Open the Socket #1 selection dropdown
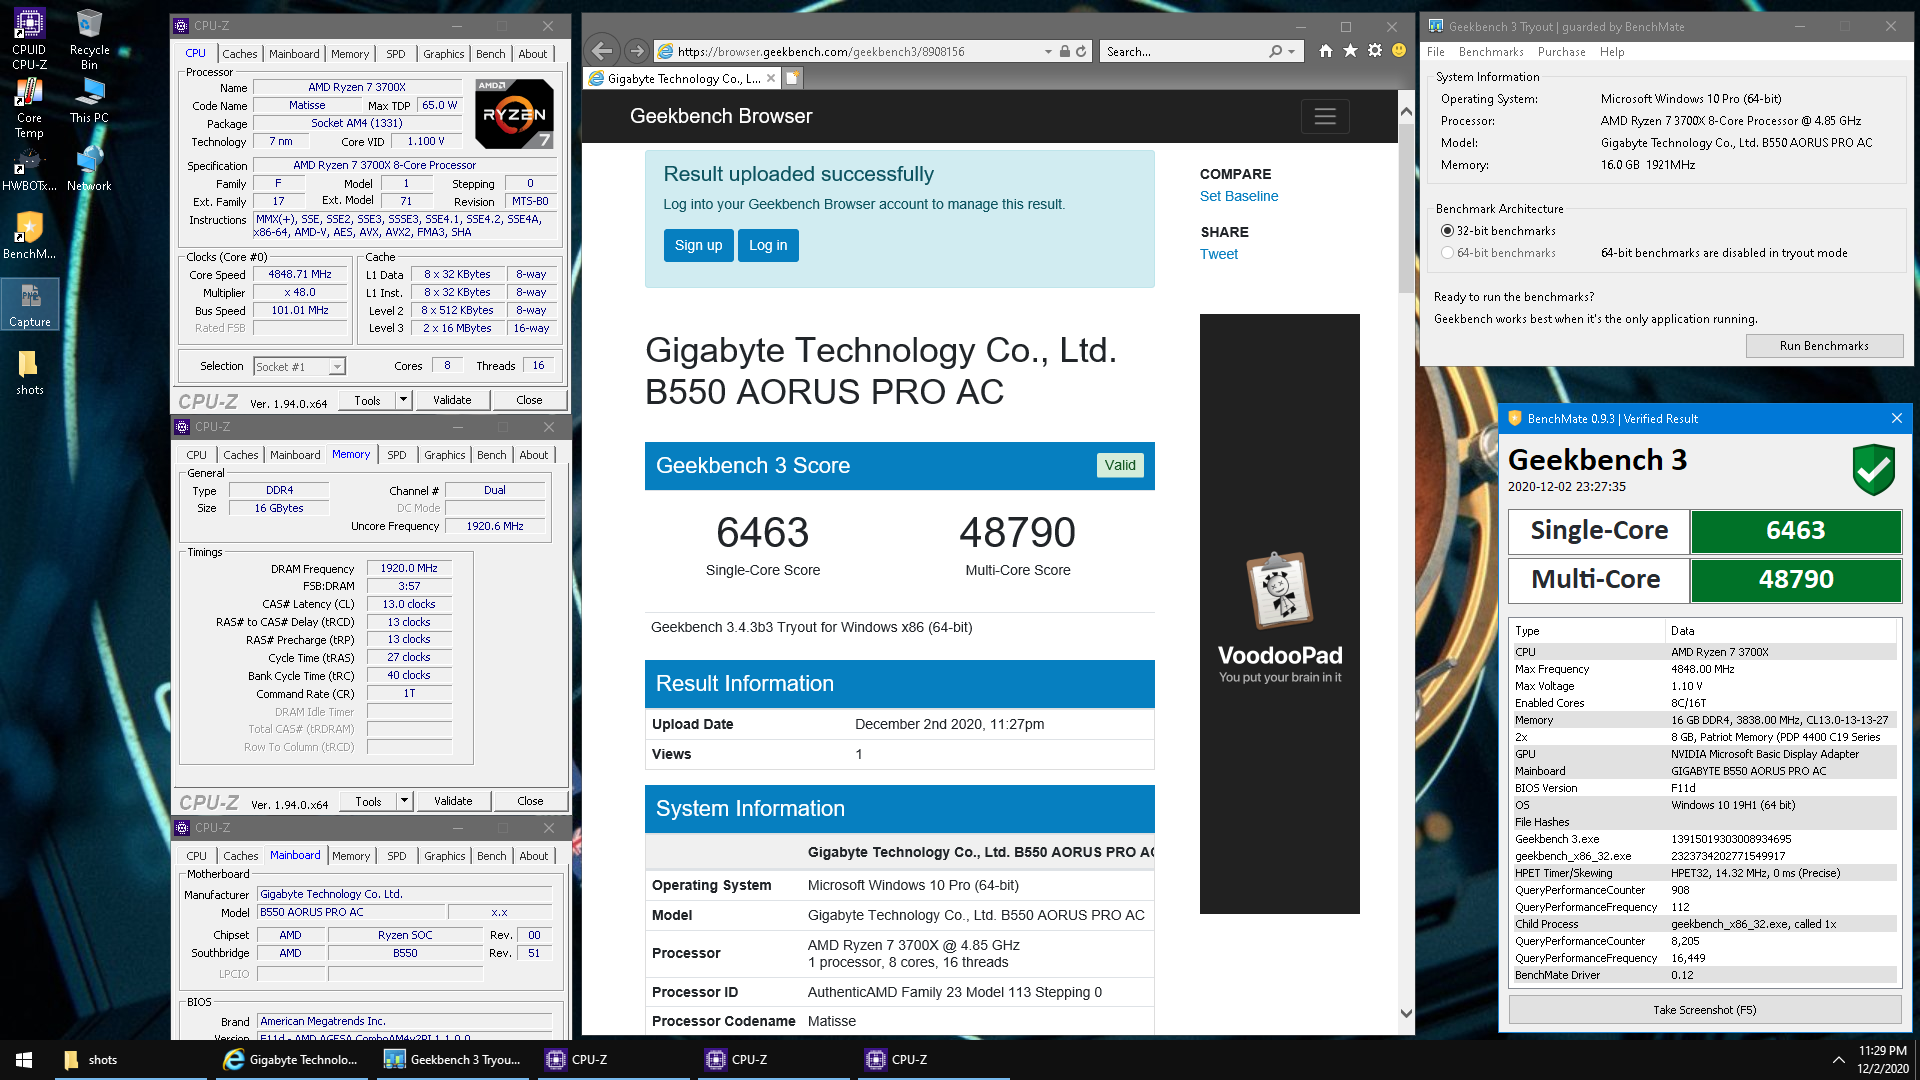 (299, 367)
